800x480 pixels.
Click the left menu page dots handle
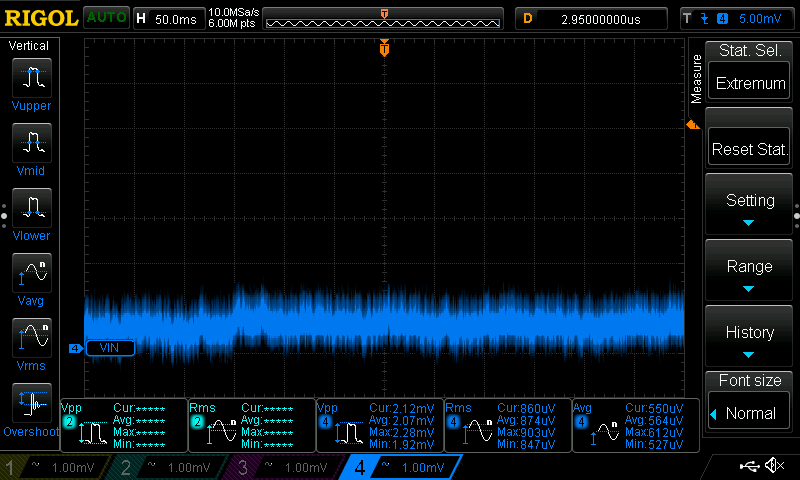tap(4, 216)
